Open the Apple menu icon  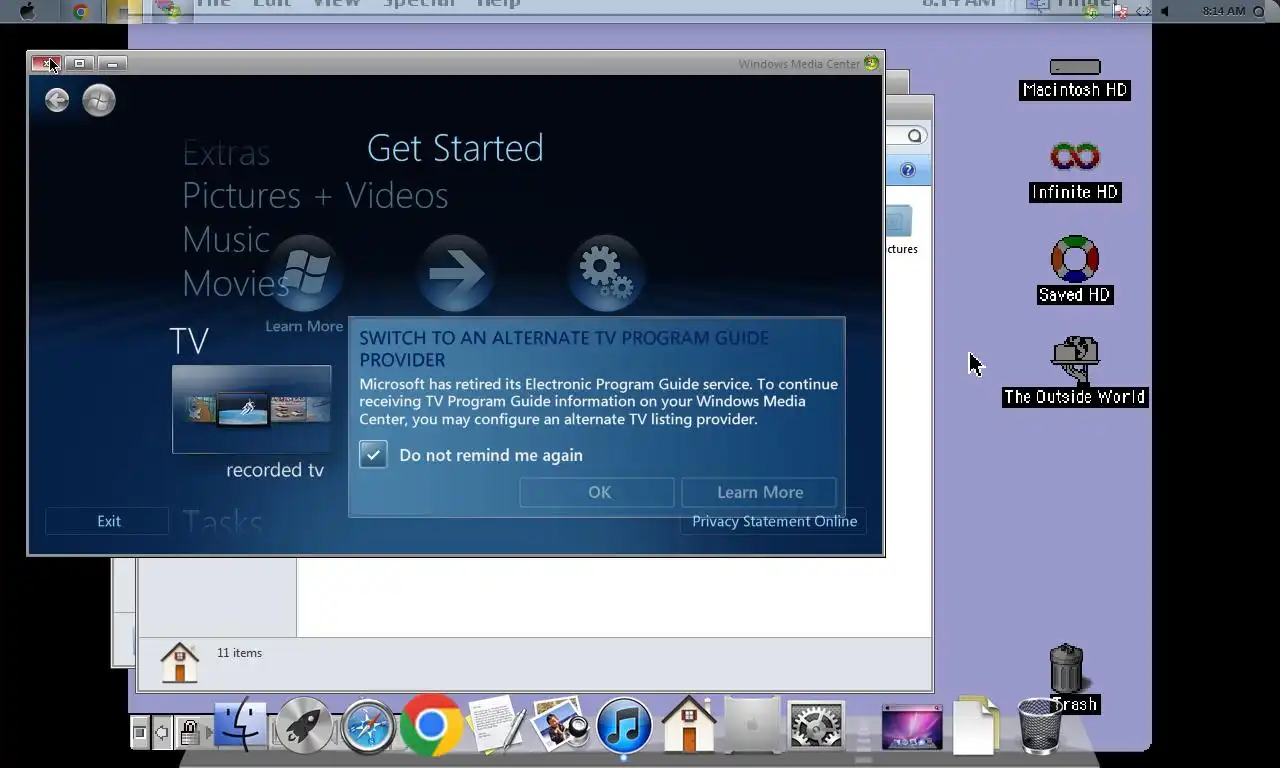pyautogui.click(x=28, y=11)
